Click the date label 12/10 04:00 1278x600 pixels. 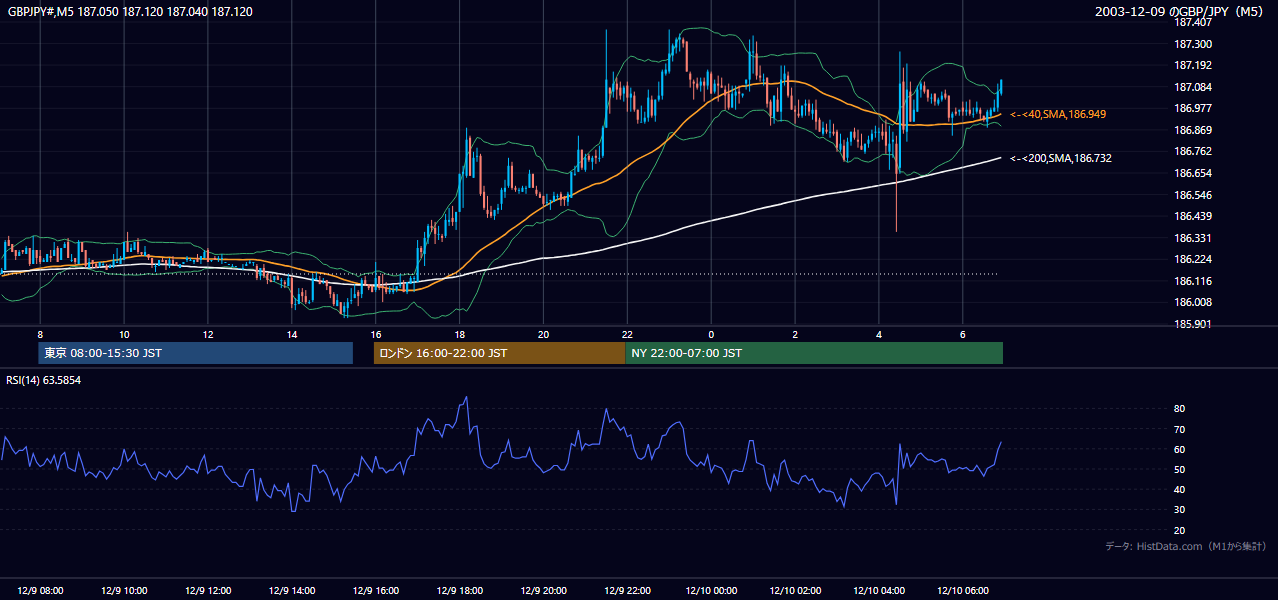[x=879, y=591]
